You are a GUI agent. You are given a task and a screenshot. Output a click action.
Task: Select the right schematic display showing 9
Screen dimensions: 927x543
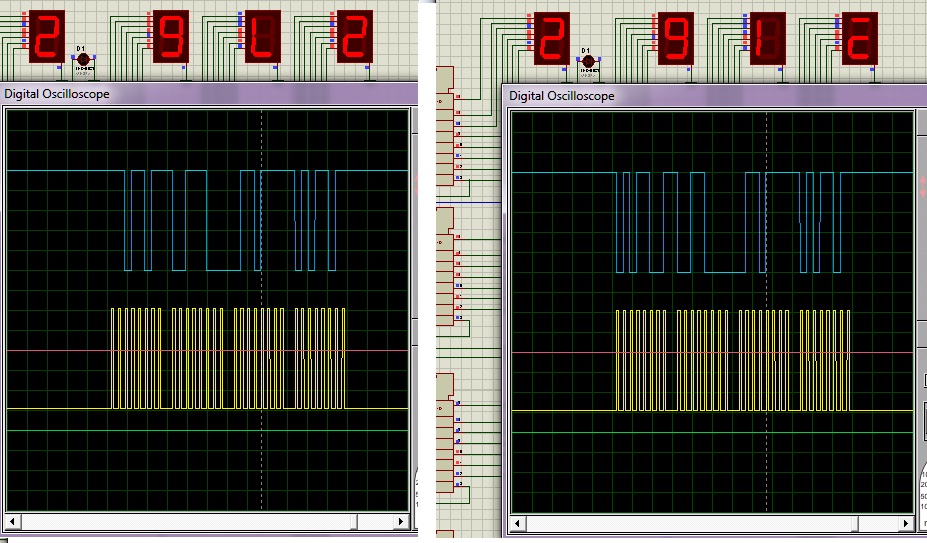tap(676, 39)
